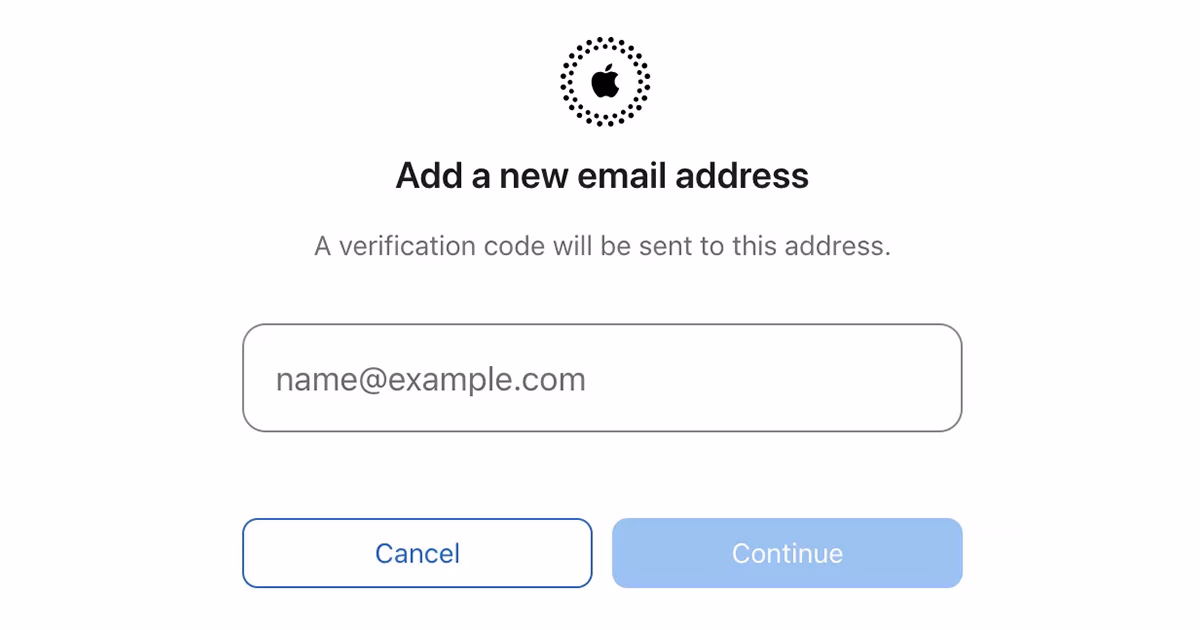Click the white outlined Cancel button
This screenshot has height=630, width=1200.
(x=417, y=553)
